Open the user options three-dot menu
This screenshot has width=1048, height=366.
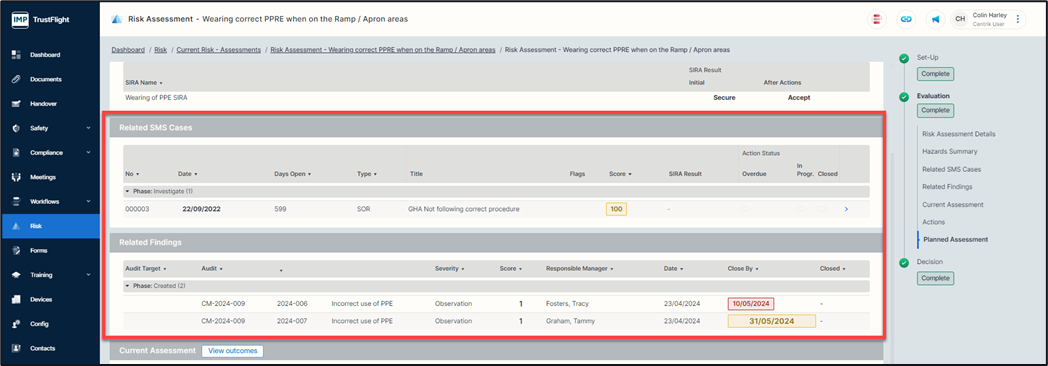coord(1017,19)
